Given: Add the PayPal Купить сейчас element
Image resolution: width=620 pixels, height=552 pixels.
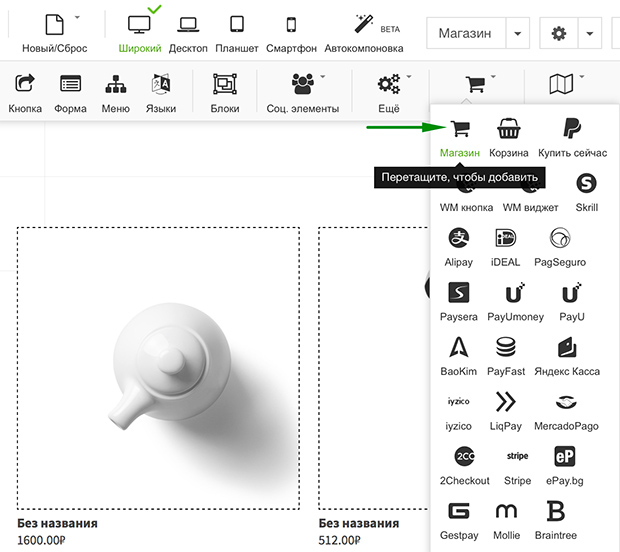Looking at the screenshot, I should (572, 130).
